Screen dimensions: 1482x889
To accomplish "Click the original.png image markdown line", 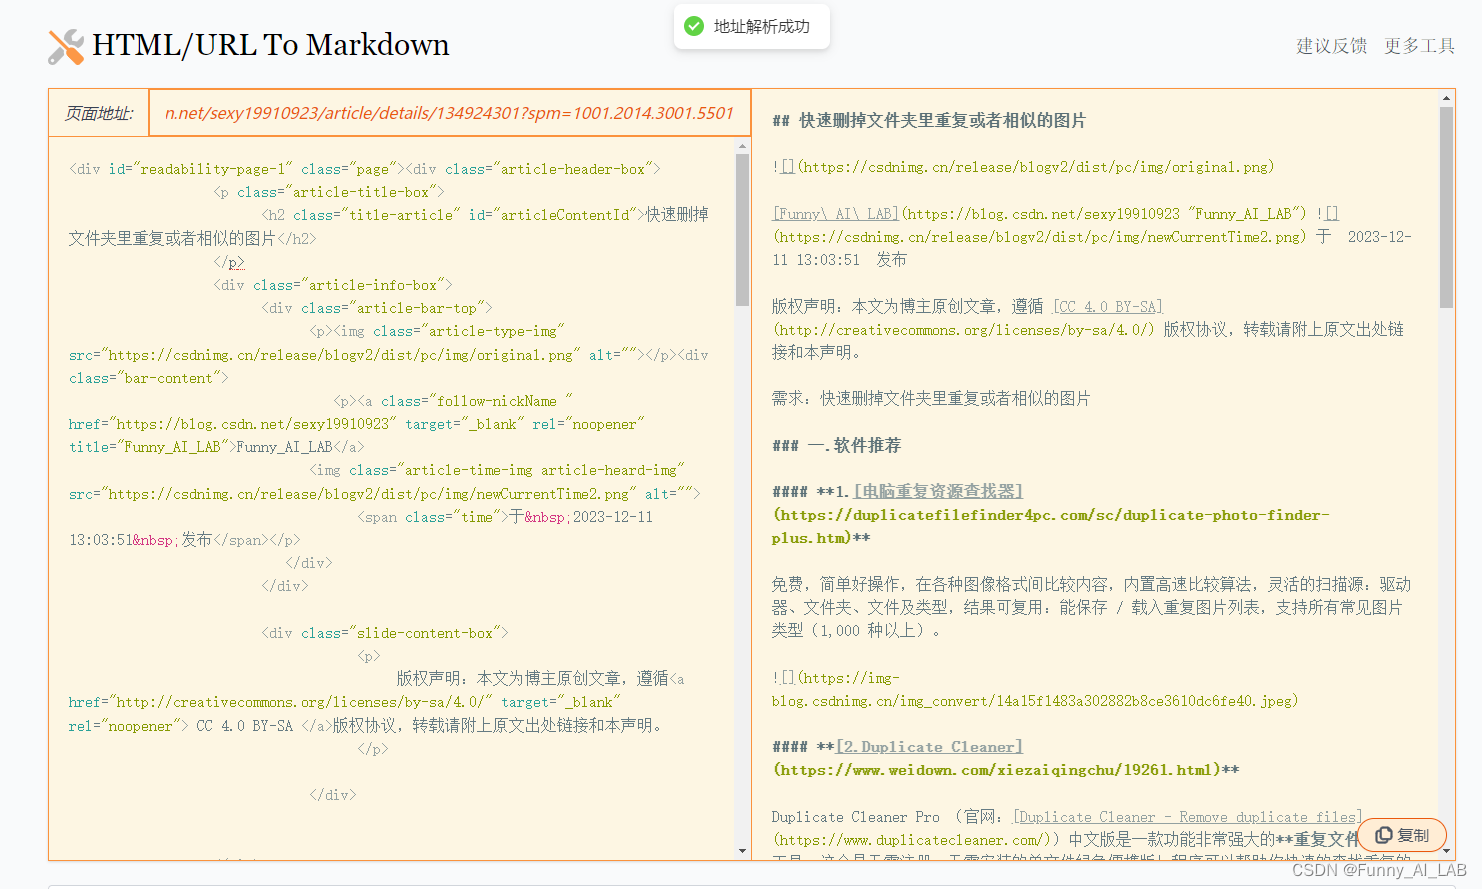I will click(1023, 167).
